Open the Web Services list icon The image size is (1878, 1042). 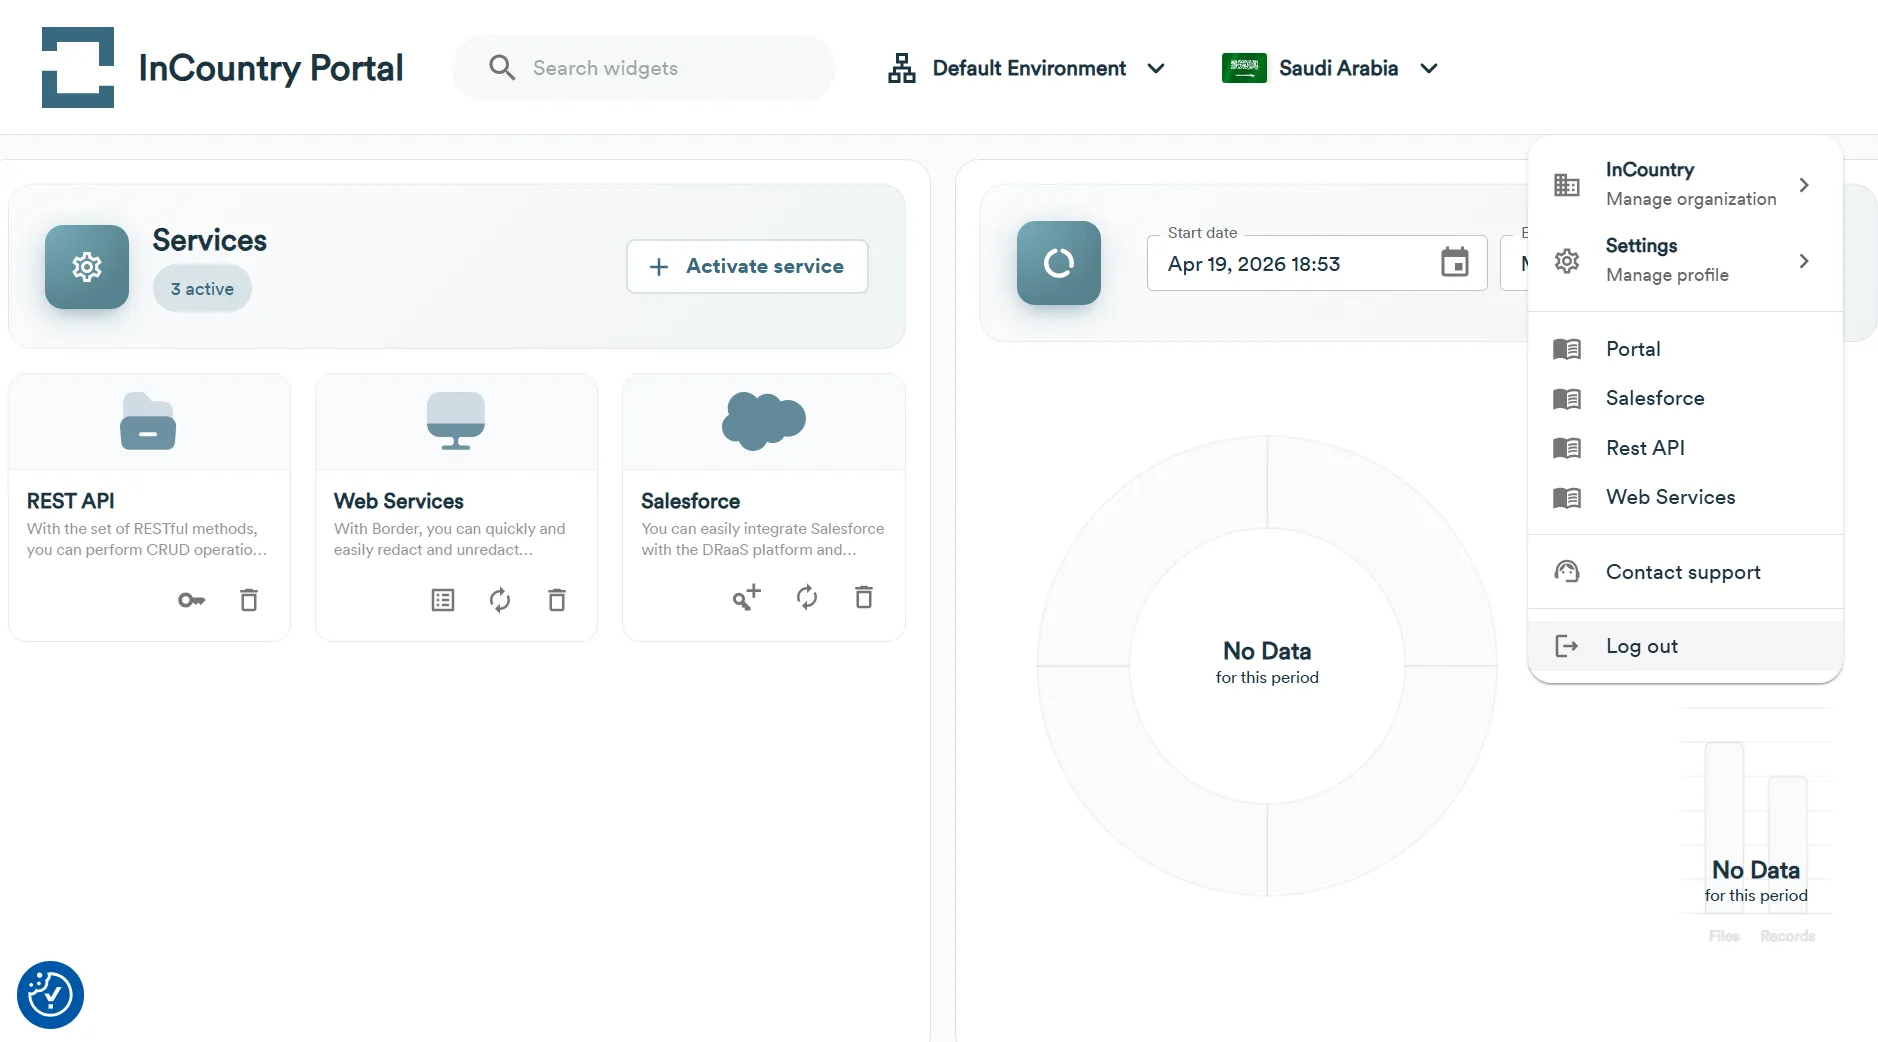coord(443,600)
